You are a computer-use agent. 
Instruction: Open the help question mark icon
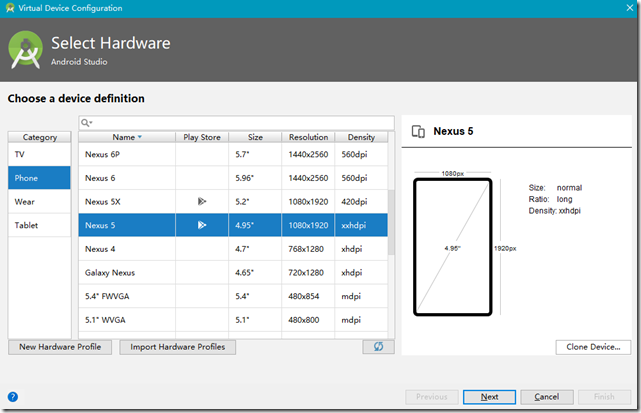(13, 397)
